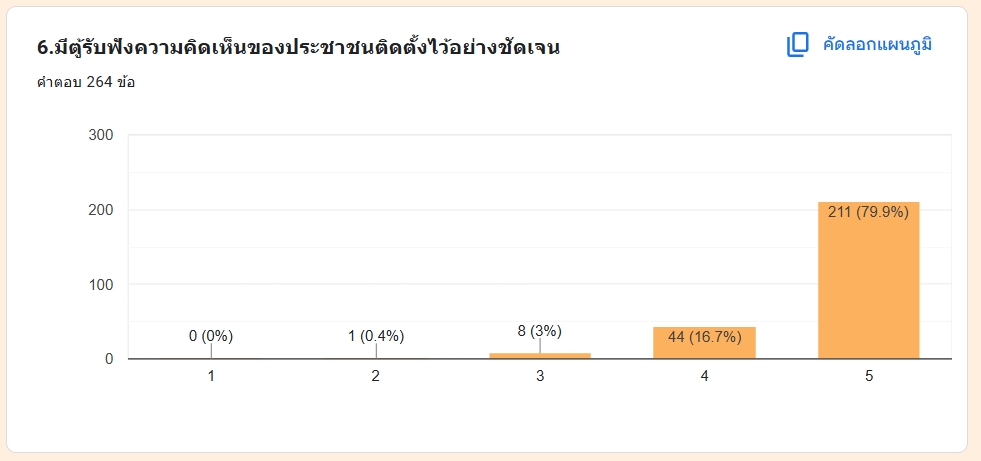Click x-axis label 1
The width and height of the screenshot is (981, 461).
(211, 376)
